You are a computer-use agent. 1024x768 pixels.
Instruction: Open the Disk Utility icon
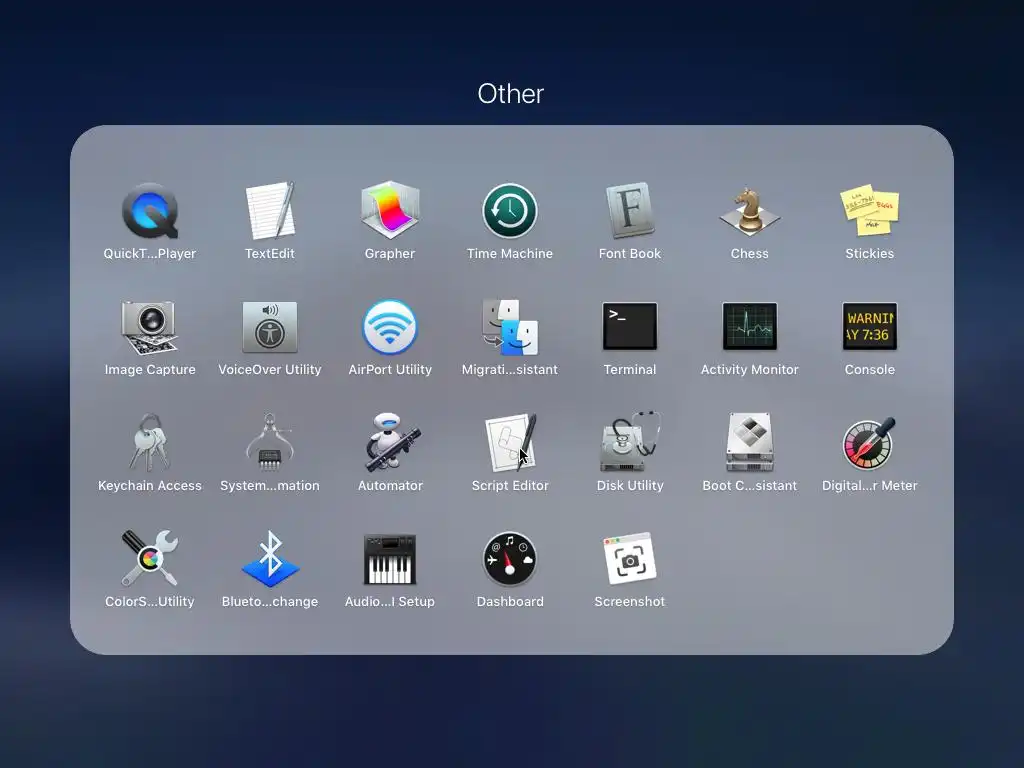630,442
